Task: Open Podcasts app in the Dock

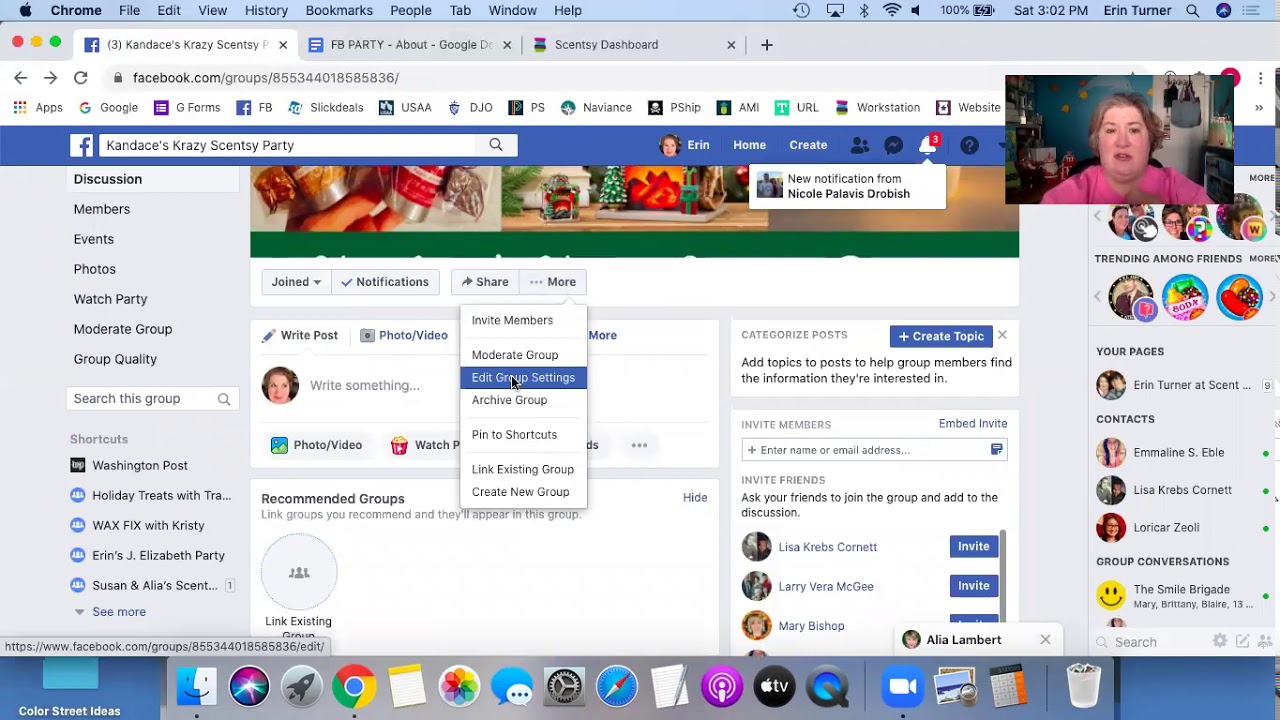Action: 722,687
